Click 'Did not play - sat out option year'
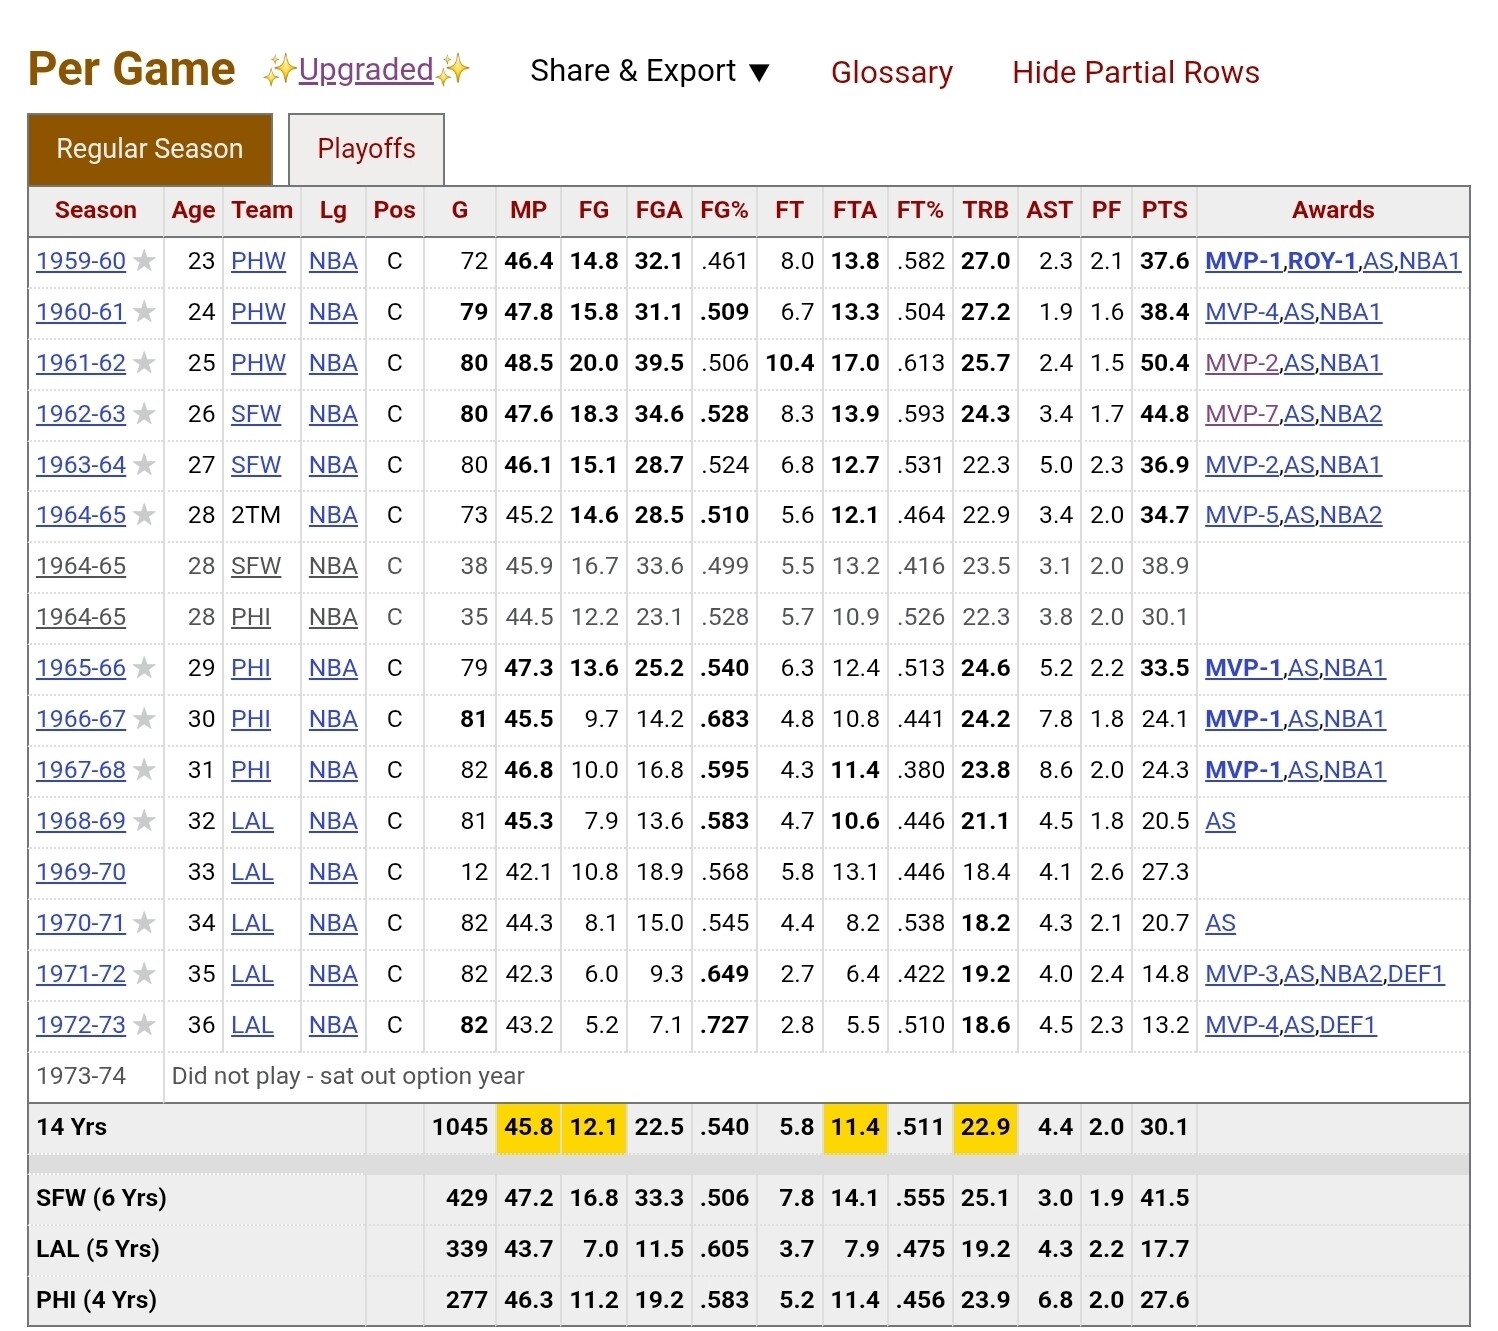Viewport: 1498px width, 1331px height. coord(348,1076)
